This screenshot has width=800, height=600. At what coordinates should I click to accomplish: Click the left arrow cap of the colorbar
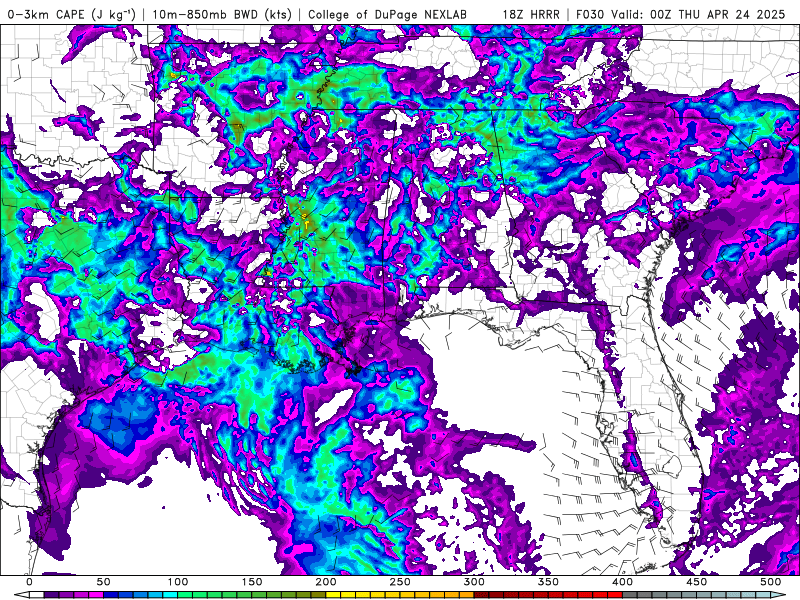pyautogui.click(x=22, y=595)
